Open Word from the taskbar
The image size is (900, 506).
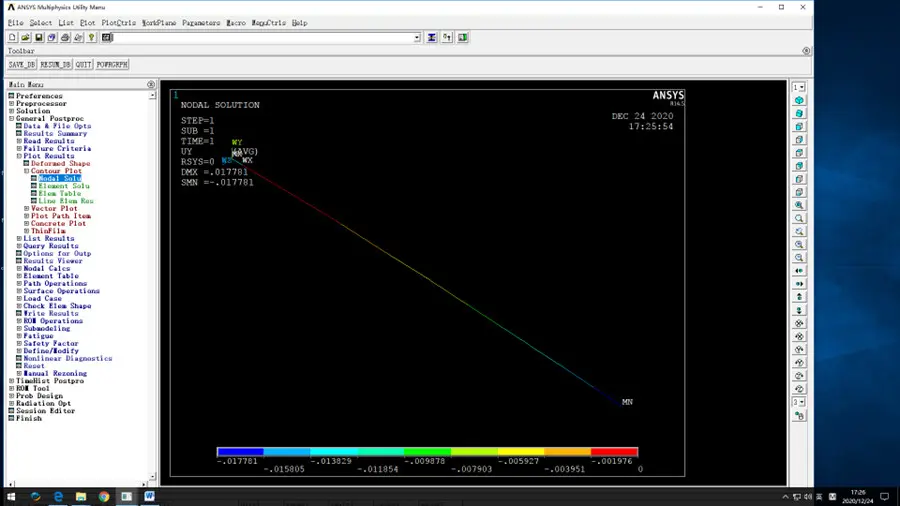(x=149, y=496)
